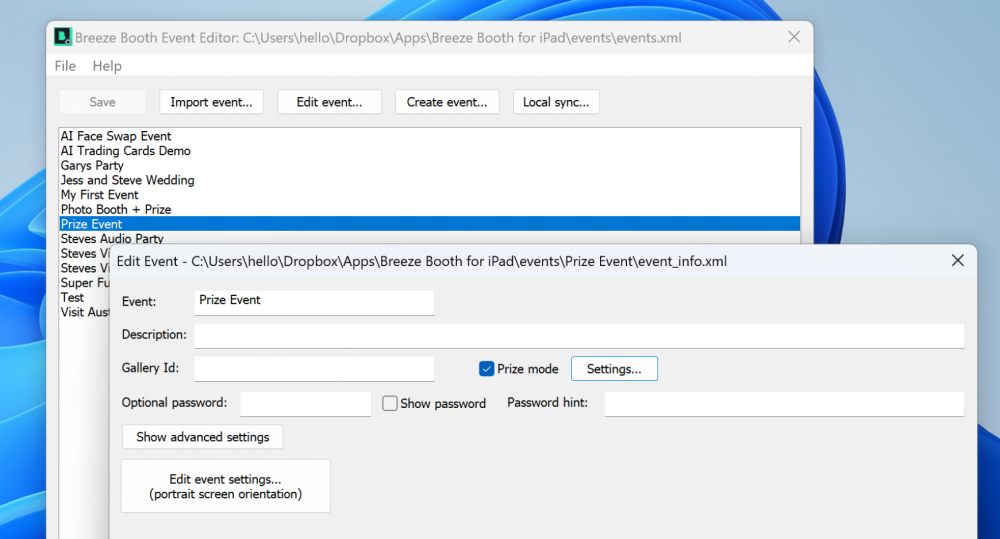Select Jess and Steve Wedding event
The width and height of the screenshot is (1000, 539).
(x=430, y=180)
